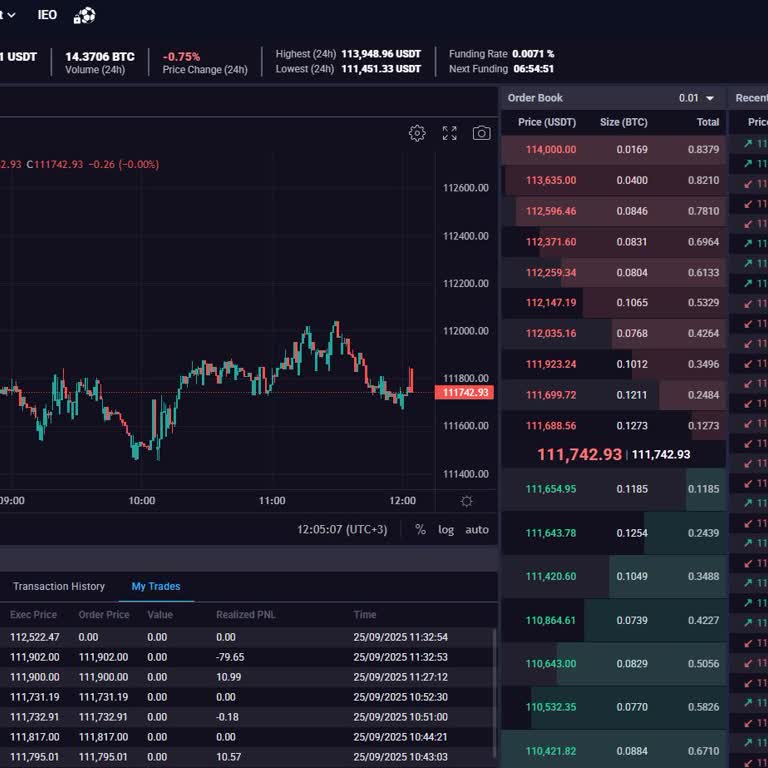
Task: Select trade row with exec price 112,522.47
Action: 247,637
